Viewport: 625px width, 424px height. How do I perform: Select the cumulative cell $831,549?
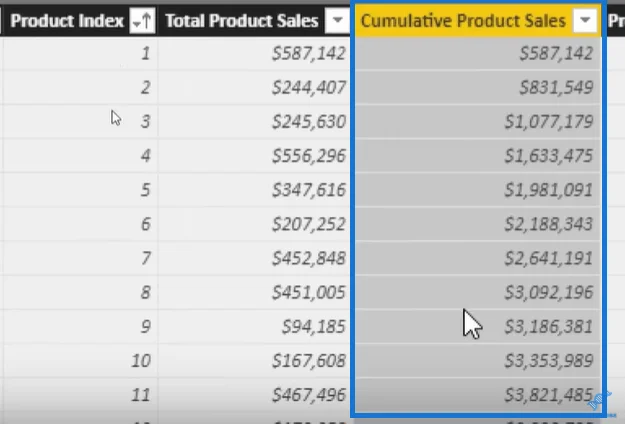pyautogui.click(x=478, y=87)
